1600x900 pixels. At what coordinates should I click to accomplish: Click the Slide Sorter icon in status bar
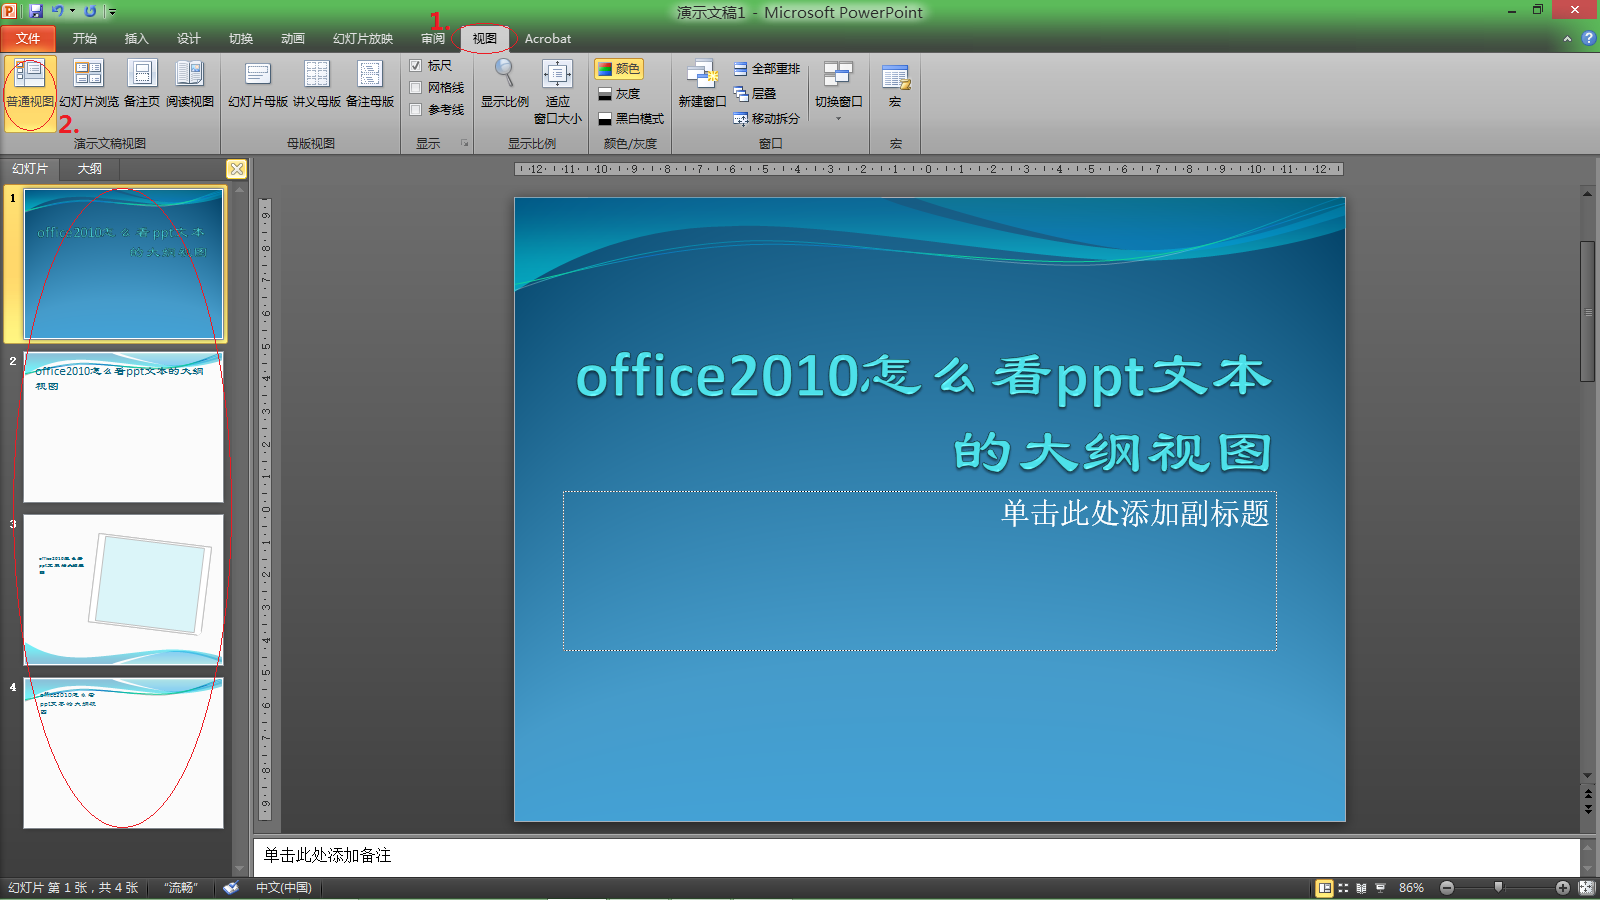coord(1343,888)
